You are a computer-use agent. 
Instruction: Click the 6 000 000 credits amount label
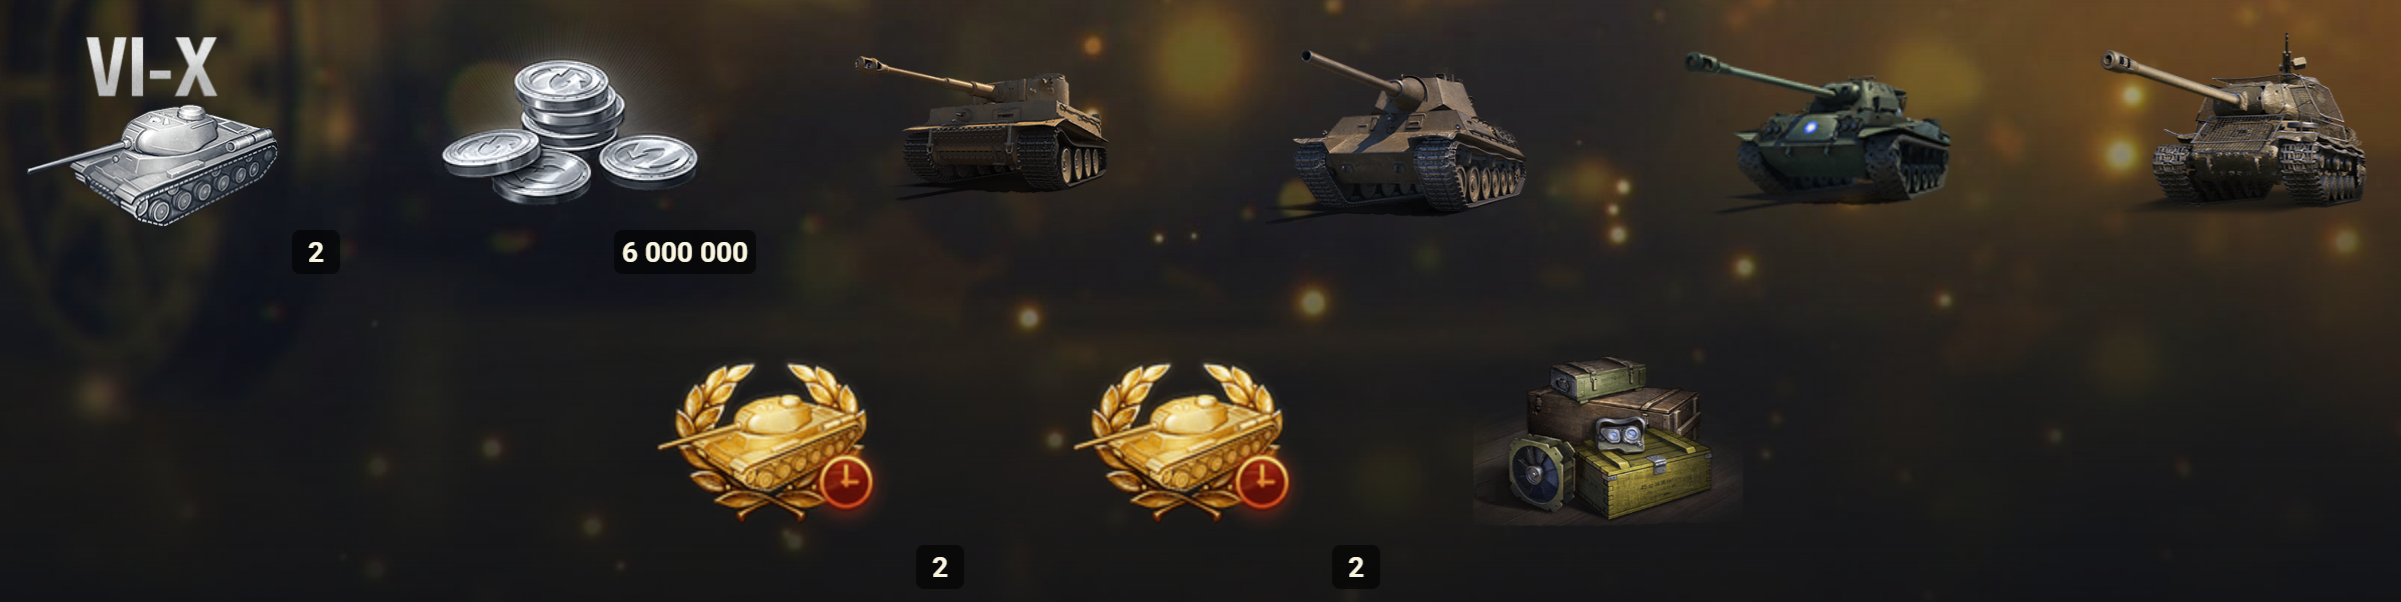click(x=684, y=252)
